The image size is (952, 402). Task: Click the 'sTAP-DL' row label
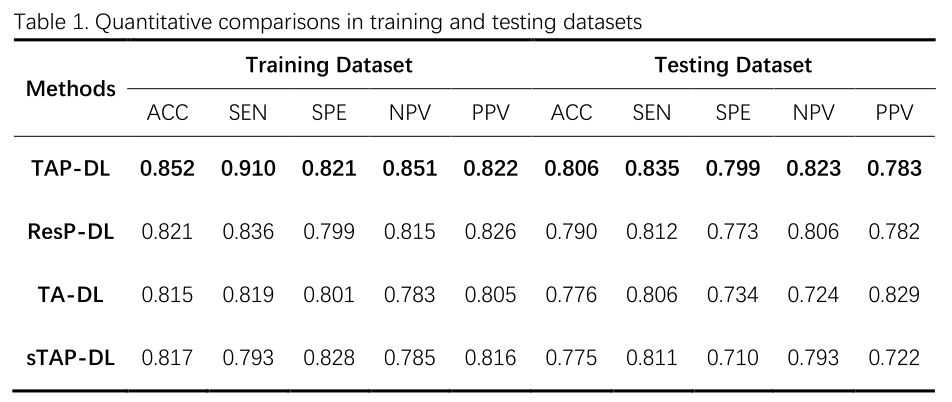pos(71,357)
